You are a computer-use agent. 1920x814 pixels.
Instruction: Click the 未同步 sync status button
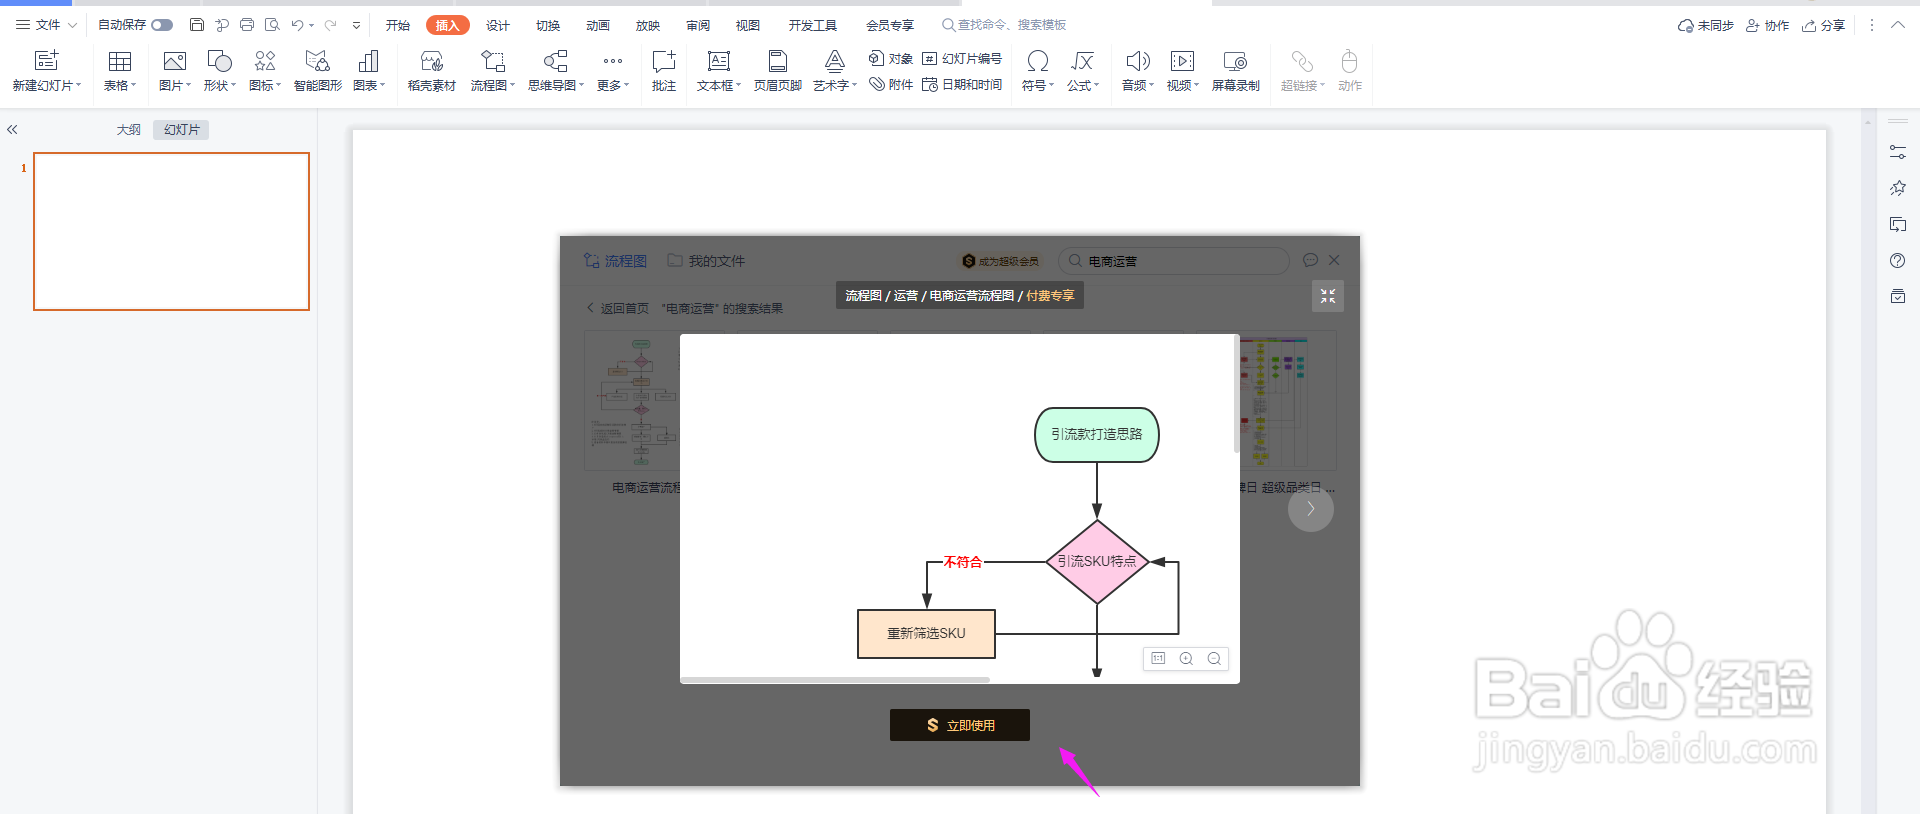pyautogui.click(x=1706, y=26)
